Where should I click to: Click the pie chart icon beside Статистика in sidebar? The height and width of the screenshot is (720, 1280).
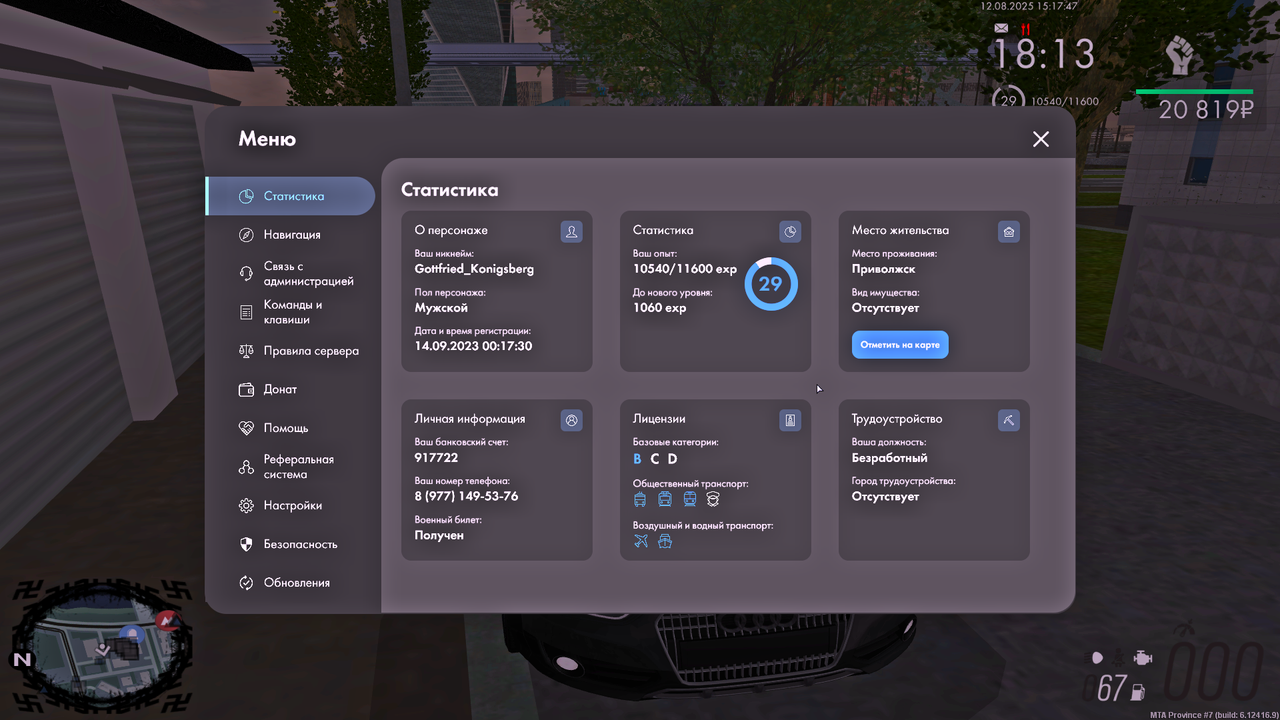[x=246, y=196]
